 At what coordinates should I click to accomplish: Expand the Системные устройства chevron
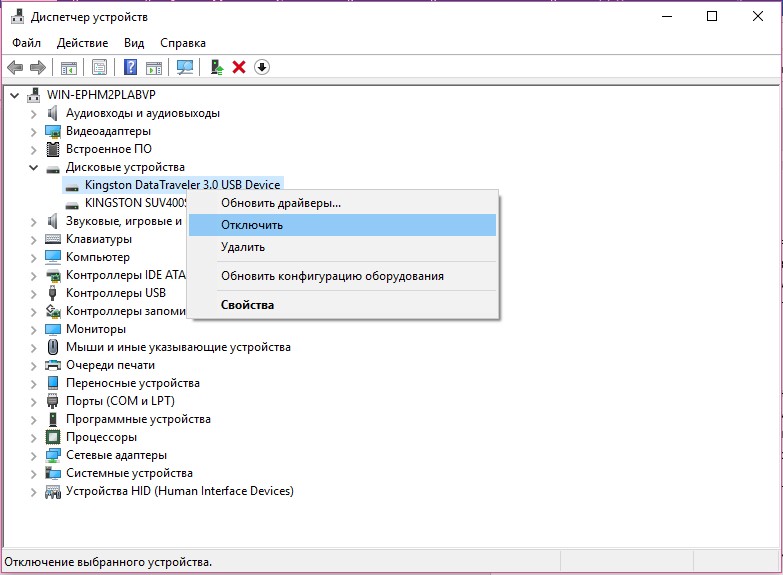(33, 474)
